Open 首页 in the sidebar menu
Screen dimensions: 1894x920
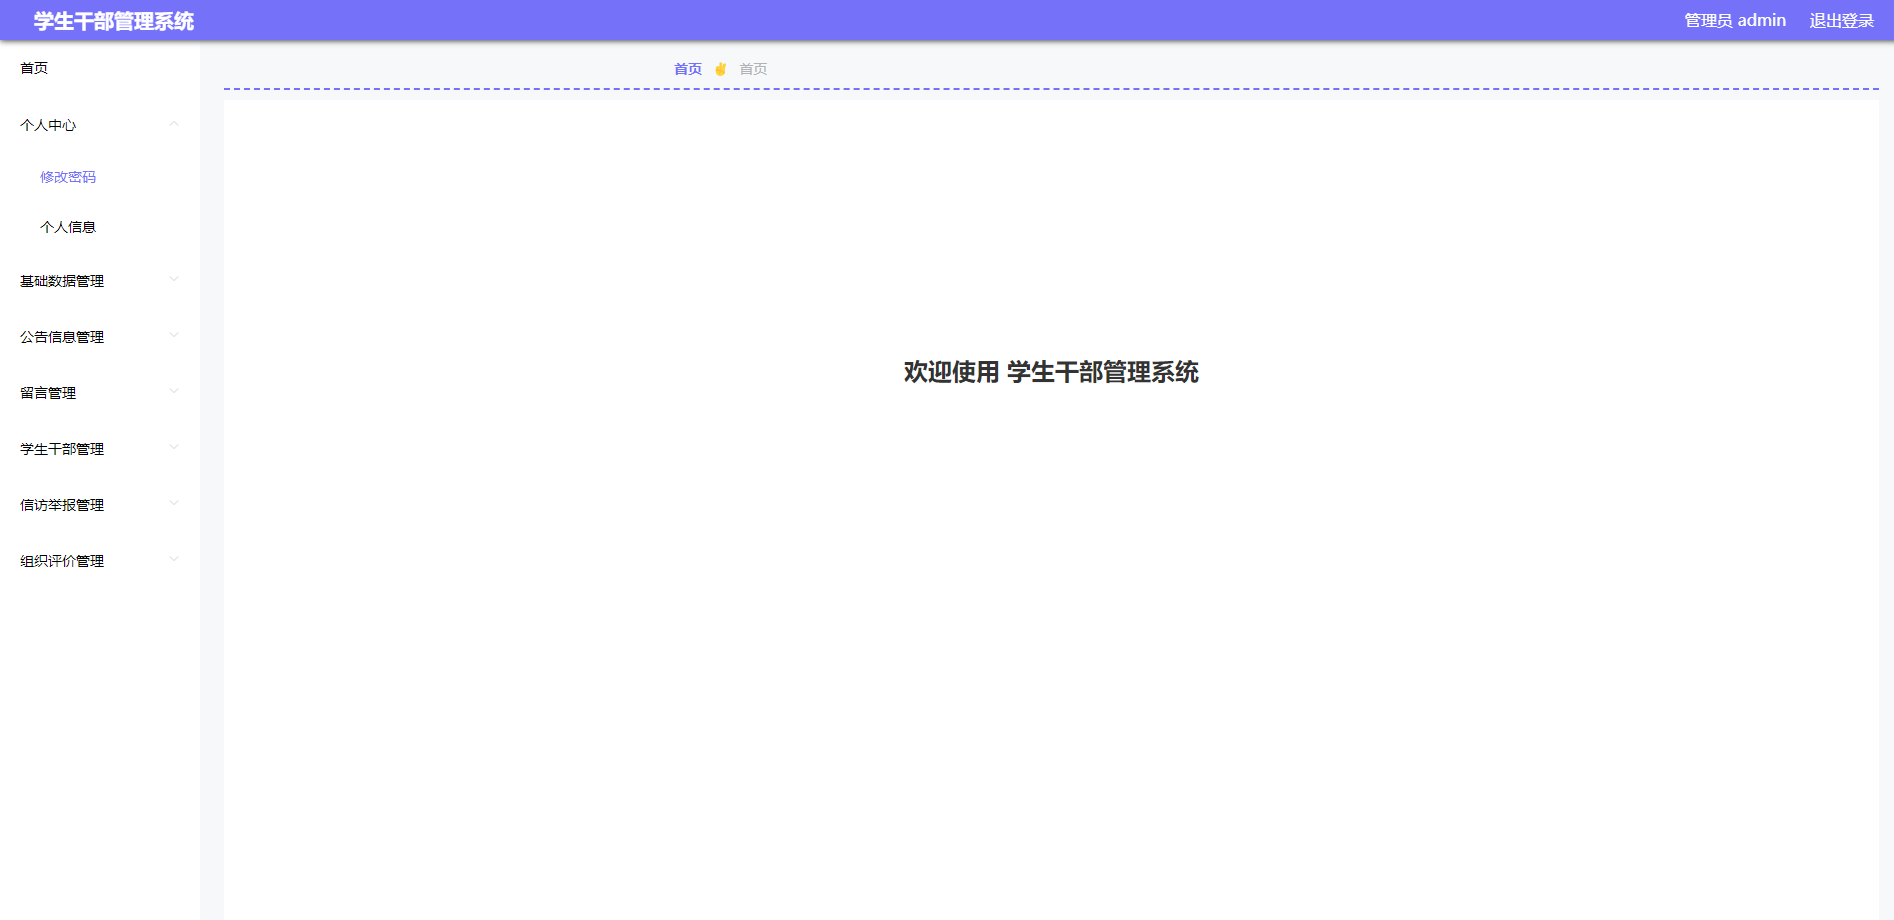(34, 68)
